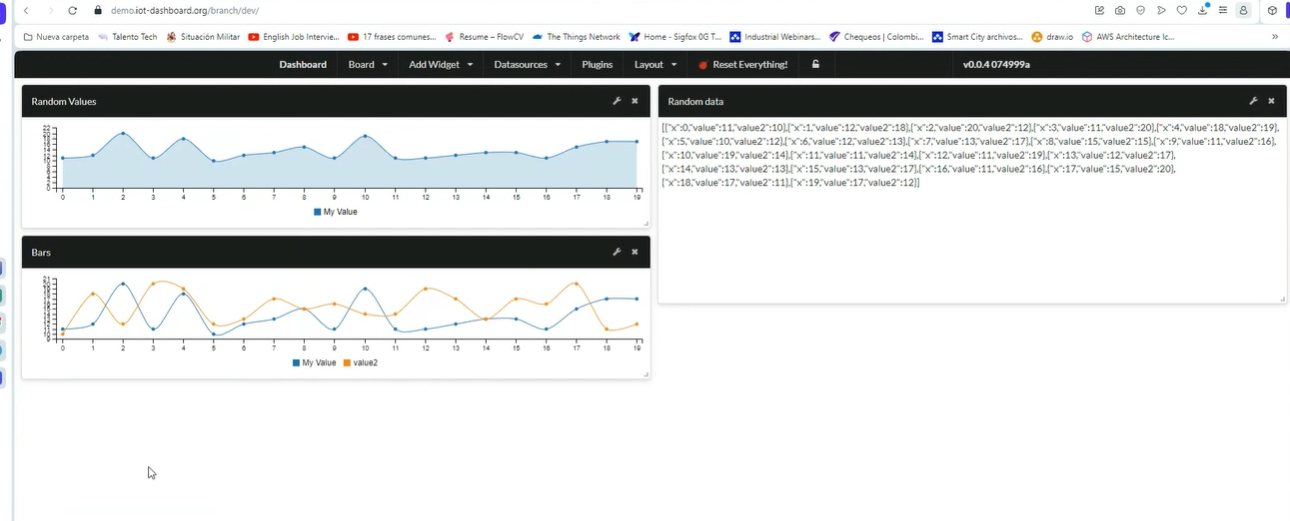Click the Random Values widget title
This screenshot has height=521, width=1290.
click(x=64, y=101)
